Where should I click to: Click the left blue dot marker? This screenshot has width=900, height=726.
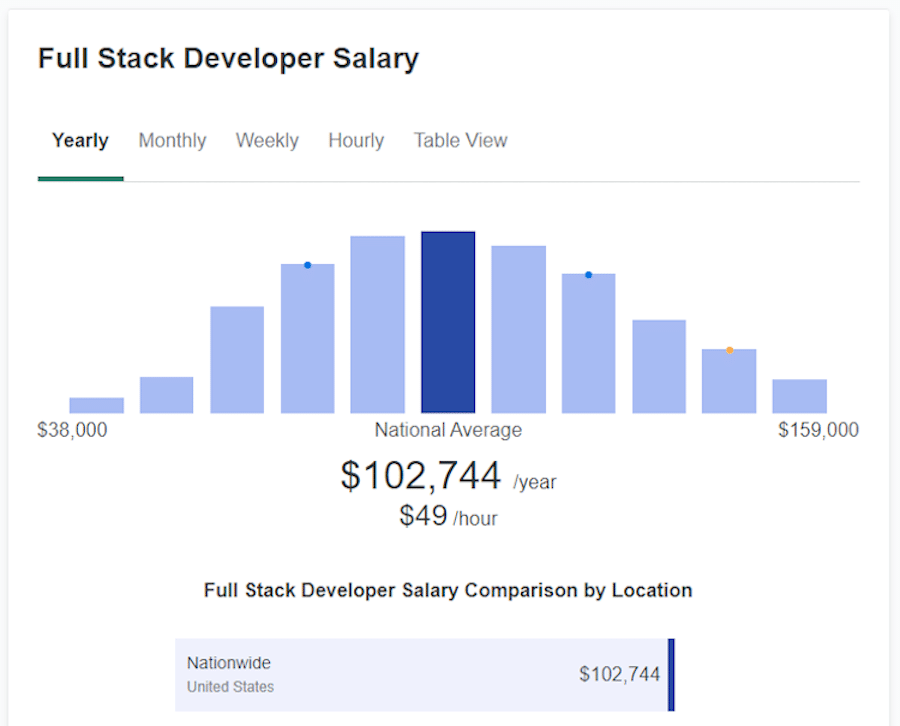click(308, 265)
